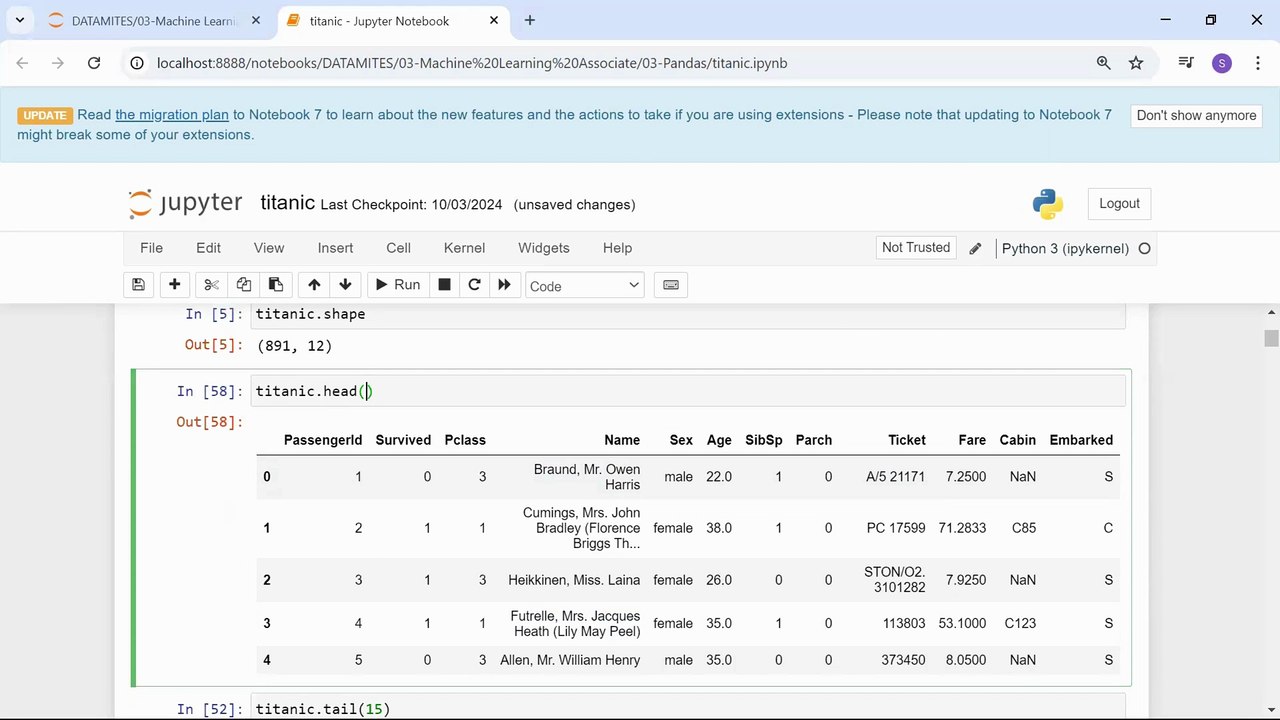Viewport: 1280px width, 720px height.
Task: Copy selected cells icon
Action: click(x=243, y=285)
